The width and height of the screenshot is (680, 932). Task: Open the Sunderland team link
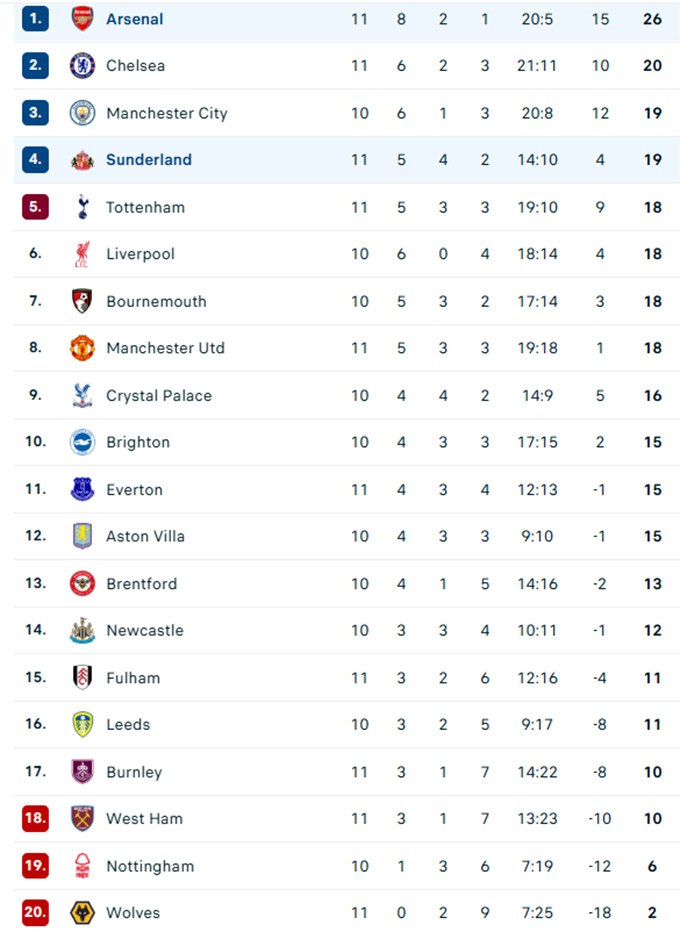(149, 160)
